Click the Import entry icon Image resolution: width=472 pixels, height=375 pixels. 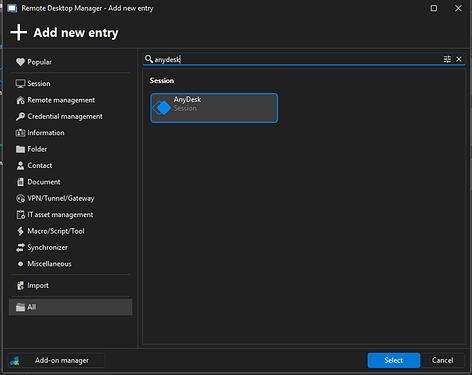click(20, 286)
